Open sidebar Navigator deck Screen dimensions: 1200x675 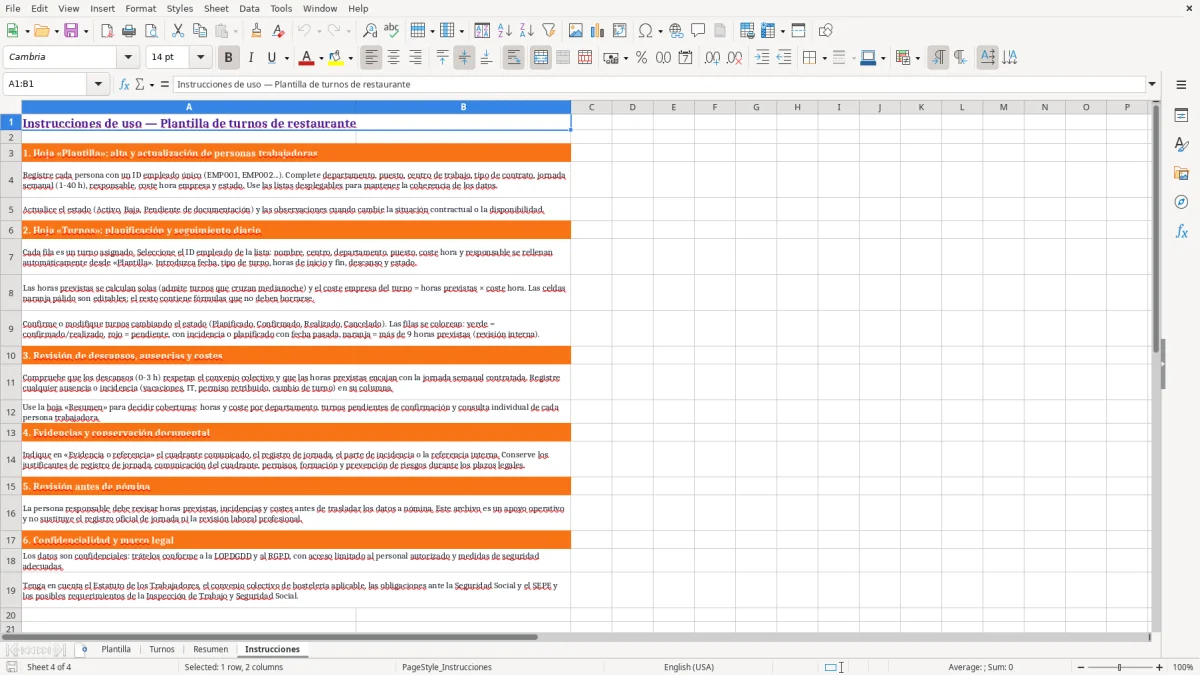tap(1181, 202)
